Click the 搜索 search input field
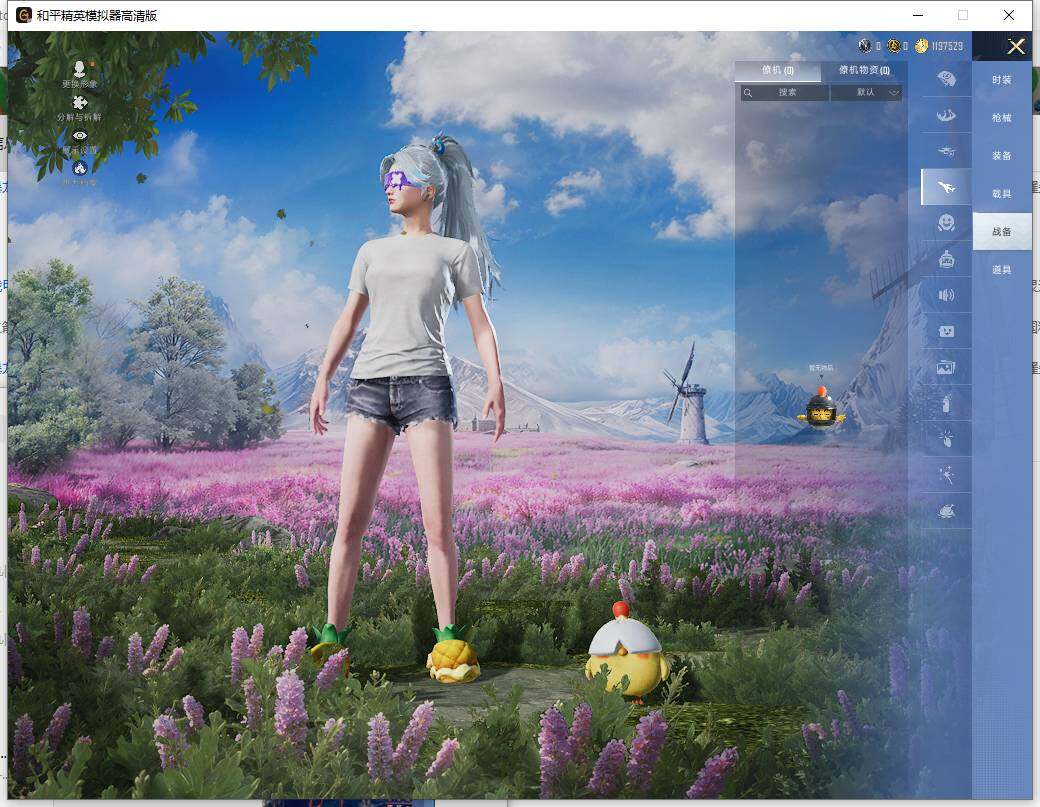 pyautogui.click(x=785, y=92)
